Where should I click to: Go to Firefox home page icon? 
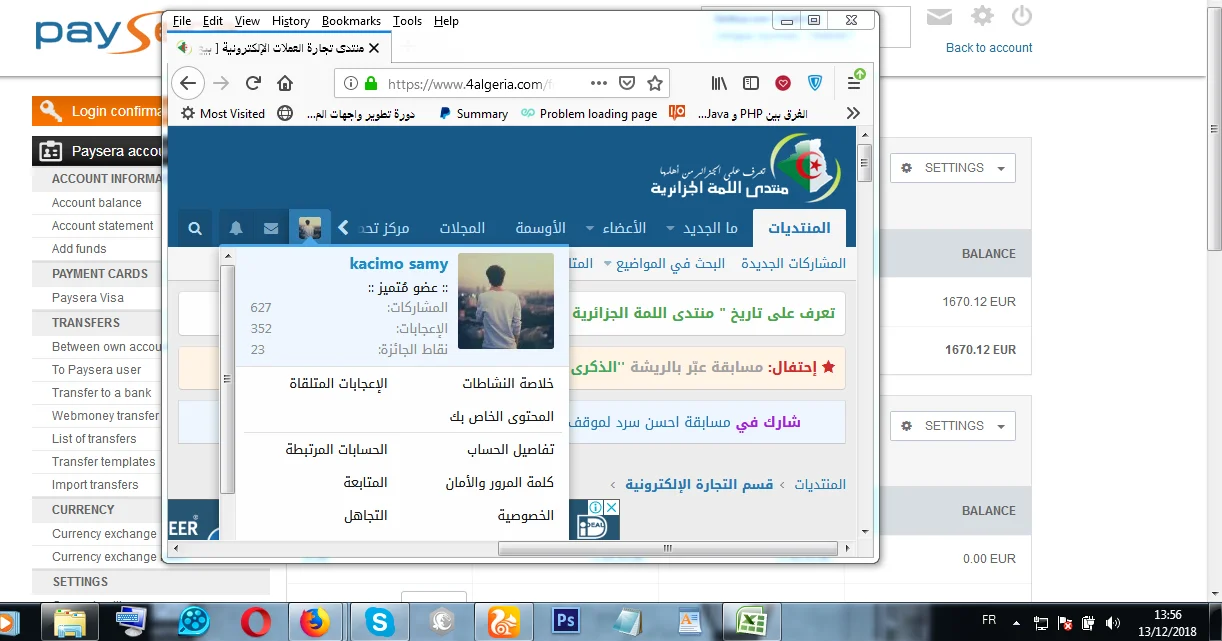[x=285, y=83]
